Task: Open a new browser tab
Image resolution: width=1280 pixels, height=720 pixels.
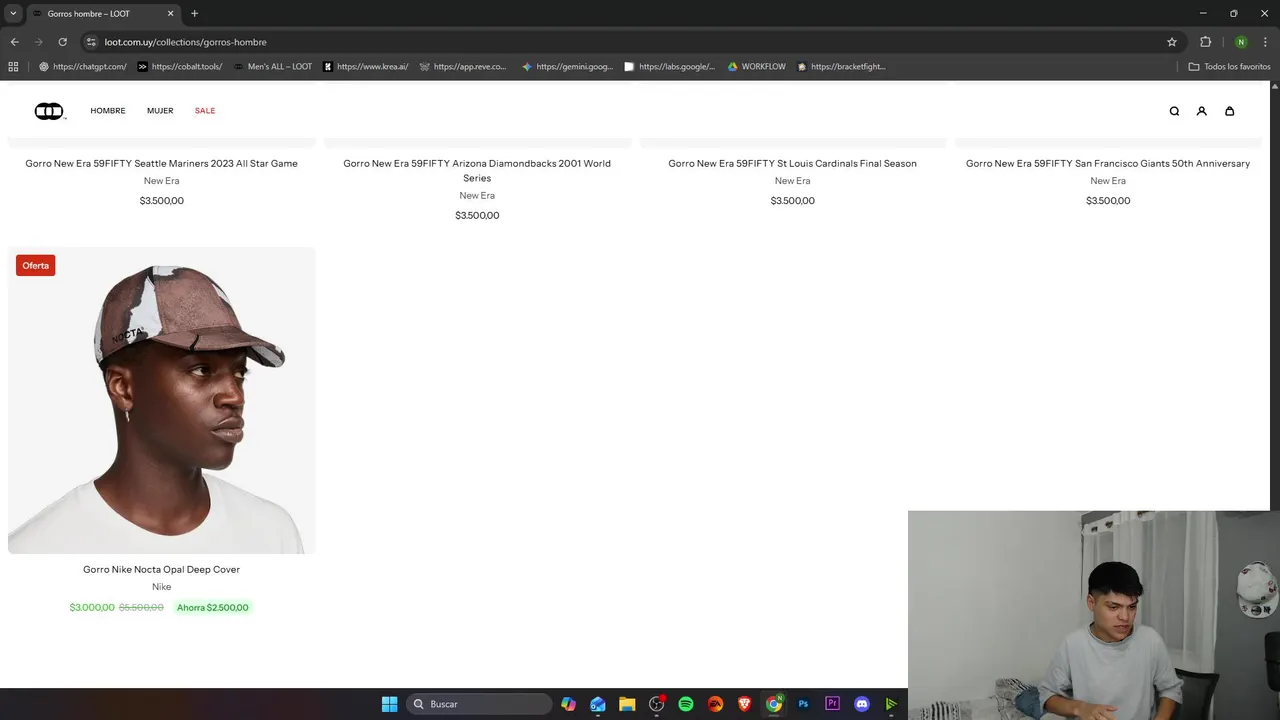Action: coord(194,14)
